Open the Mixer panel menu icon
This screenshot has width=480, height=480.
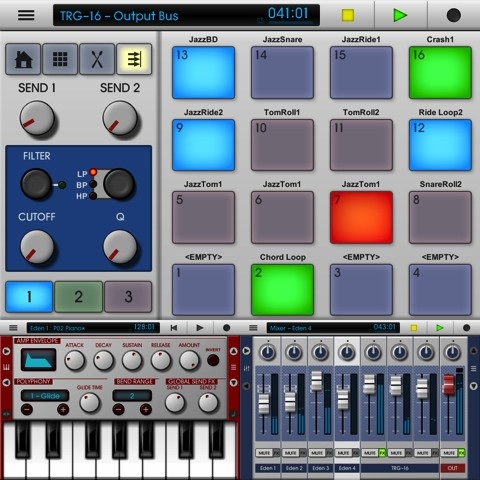pyautogui.click(x=253, y=328)
